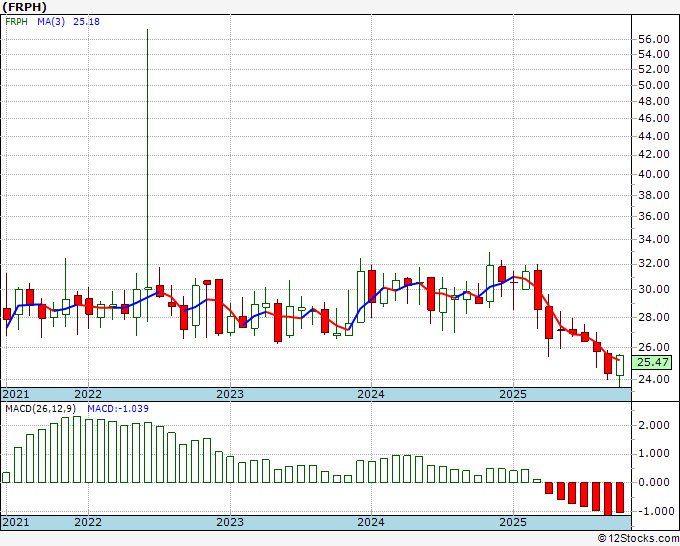Click the green FRPH legend label
The height and width of the screenshot is (546, 680).
[x=16, y=21]
